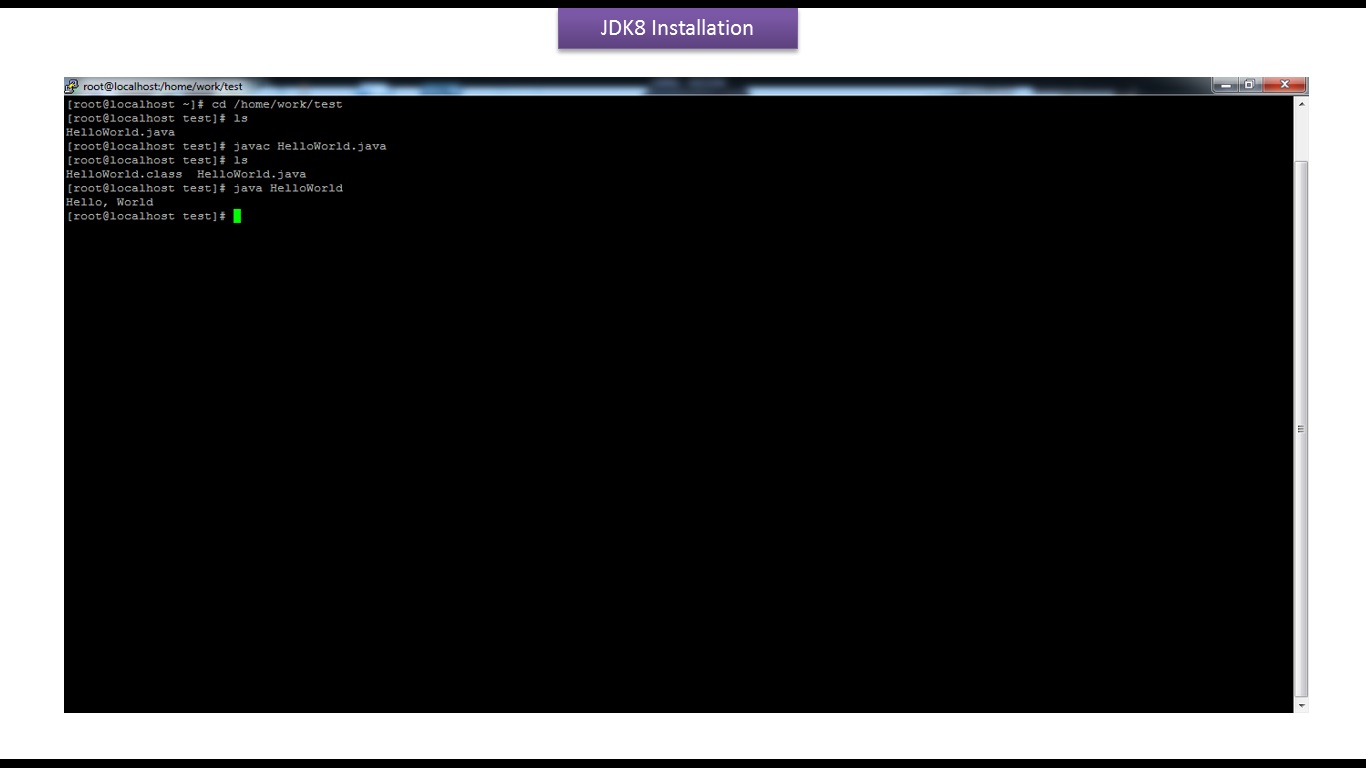
Task: Close the root@localhost terminal window
Action: tap(1284, 85)
